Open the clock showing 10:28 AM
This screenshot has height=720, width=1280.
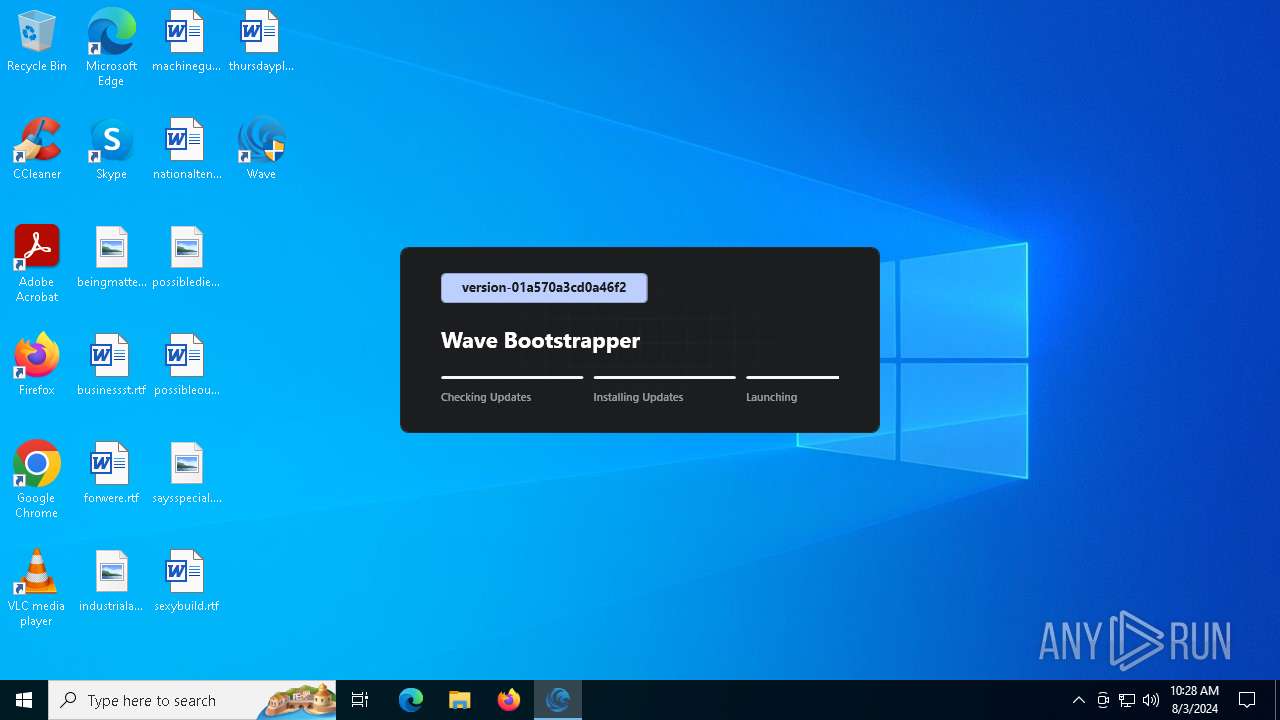(1194, 700)
